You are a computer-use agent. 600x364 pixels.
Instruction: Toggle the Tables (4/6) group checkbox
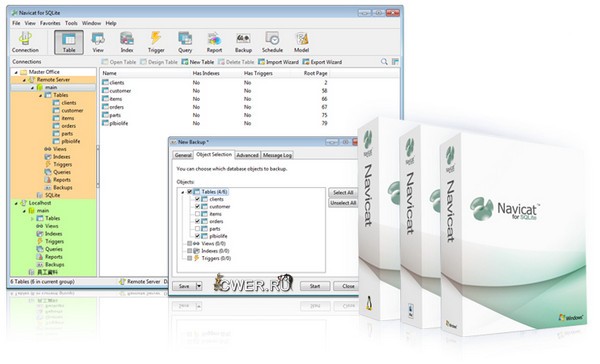pos(189,191)
